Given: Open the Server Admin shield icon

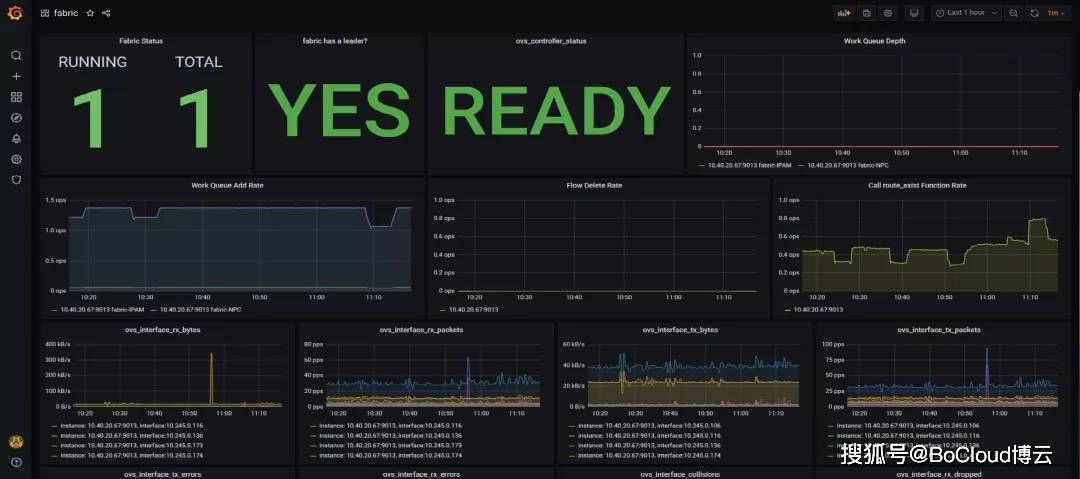Looking at the screenshot, I should (16, 179).
